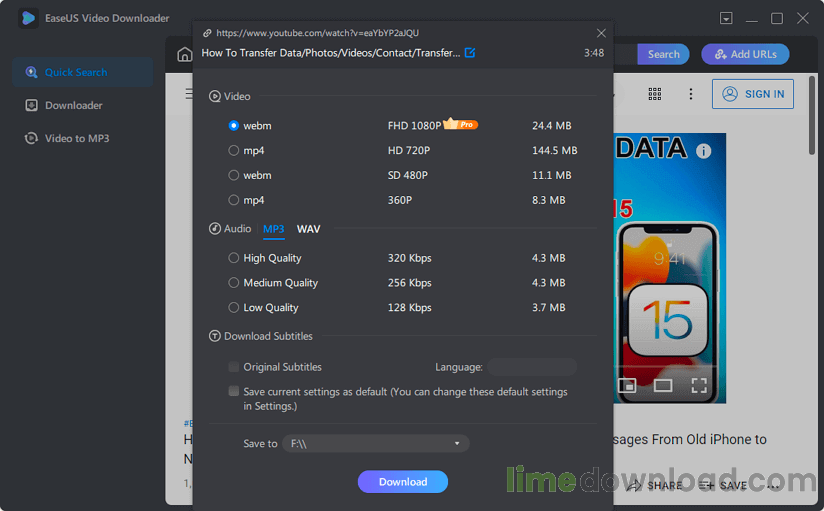Open the subtitle Language dropdown
The width and height of the screenshot is (824, 511).
531,367
